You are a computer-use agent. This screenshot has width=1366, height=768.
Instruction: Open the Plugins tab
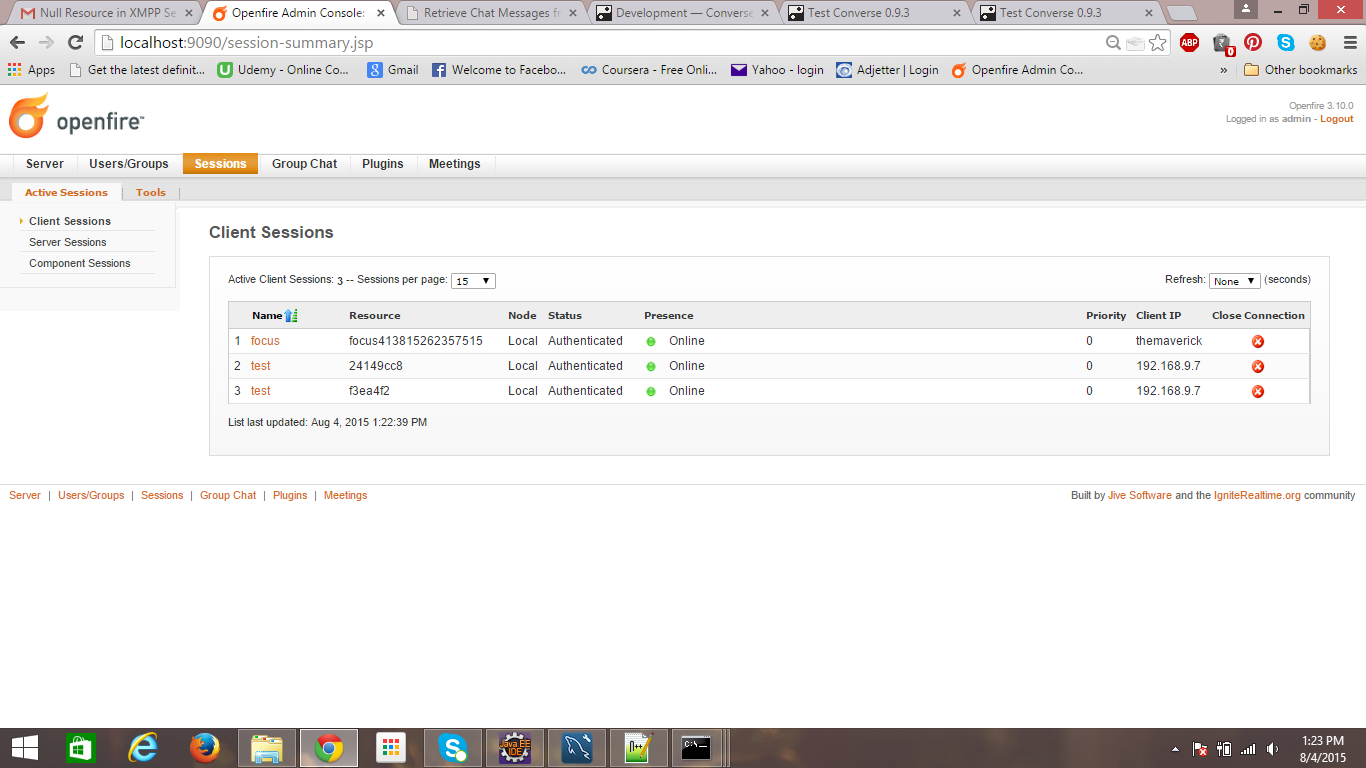383,164
